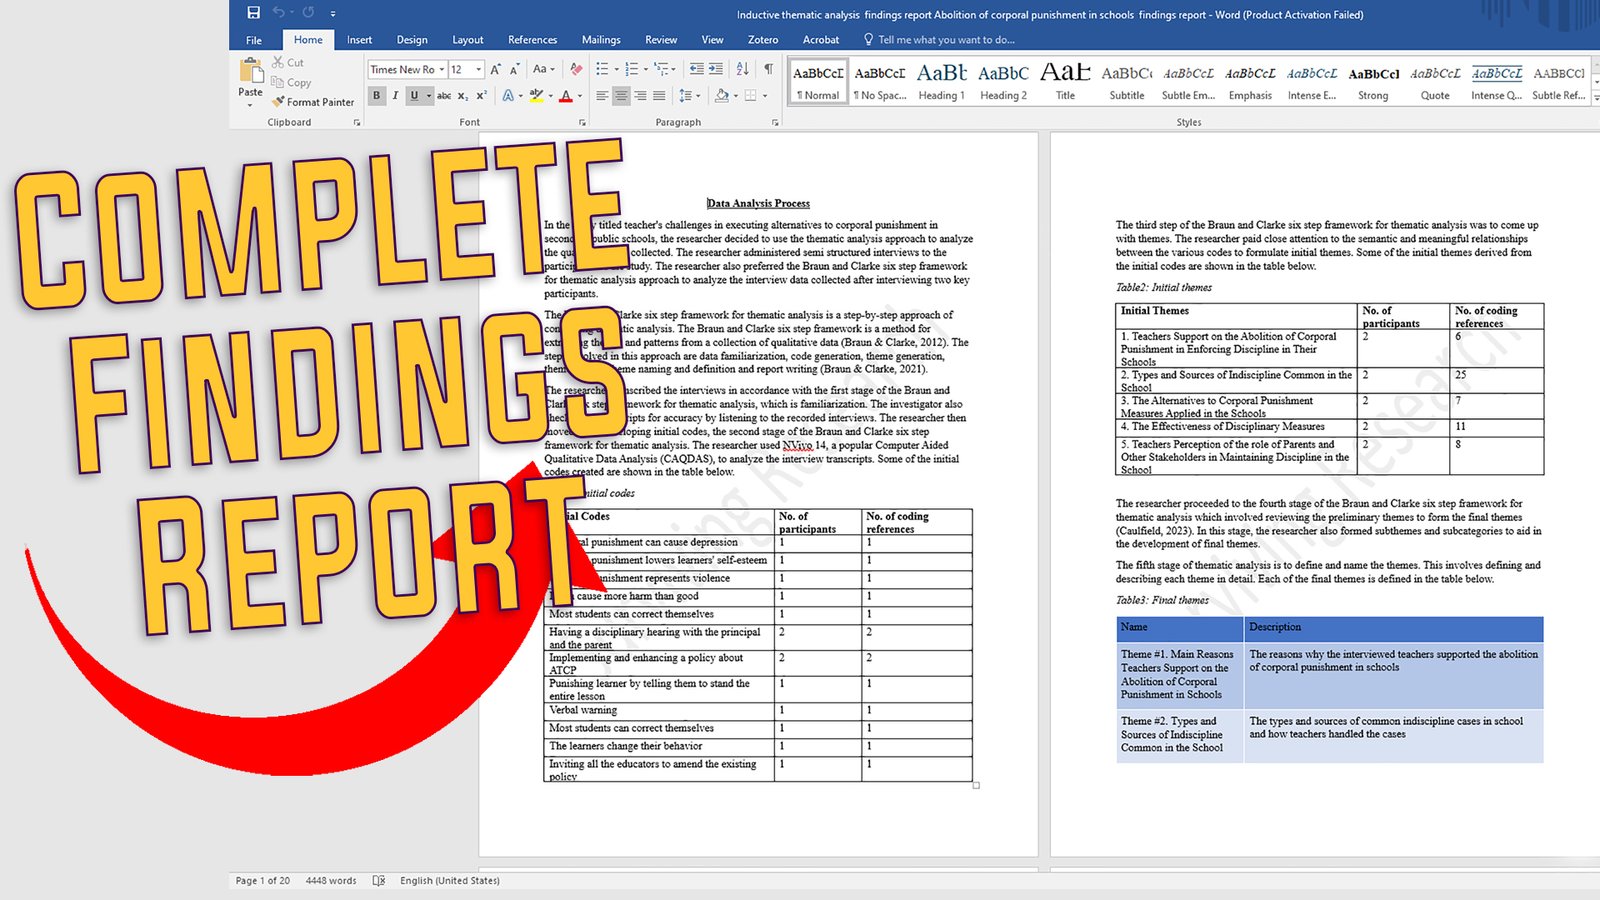Justify the paragraph text
1600x900 pixels.
pyautogui.click(x=659, y=96)
